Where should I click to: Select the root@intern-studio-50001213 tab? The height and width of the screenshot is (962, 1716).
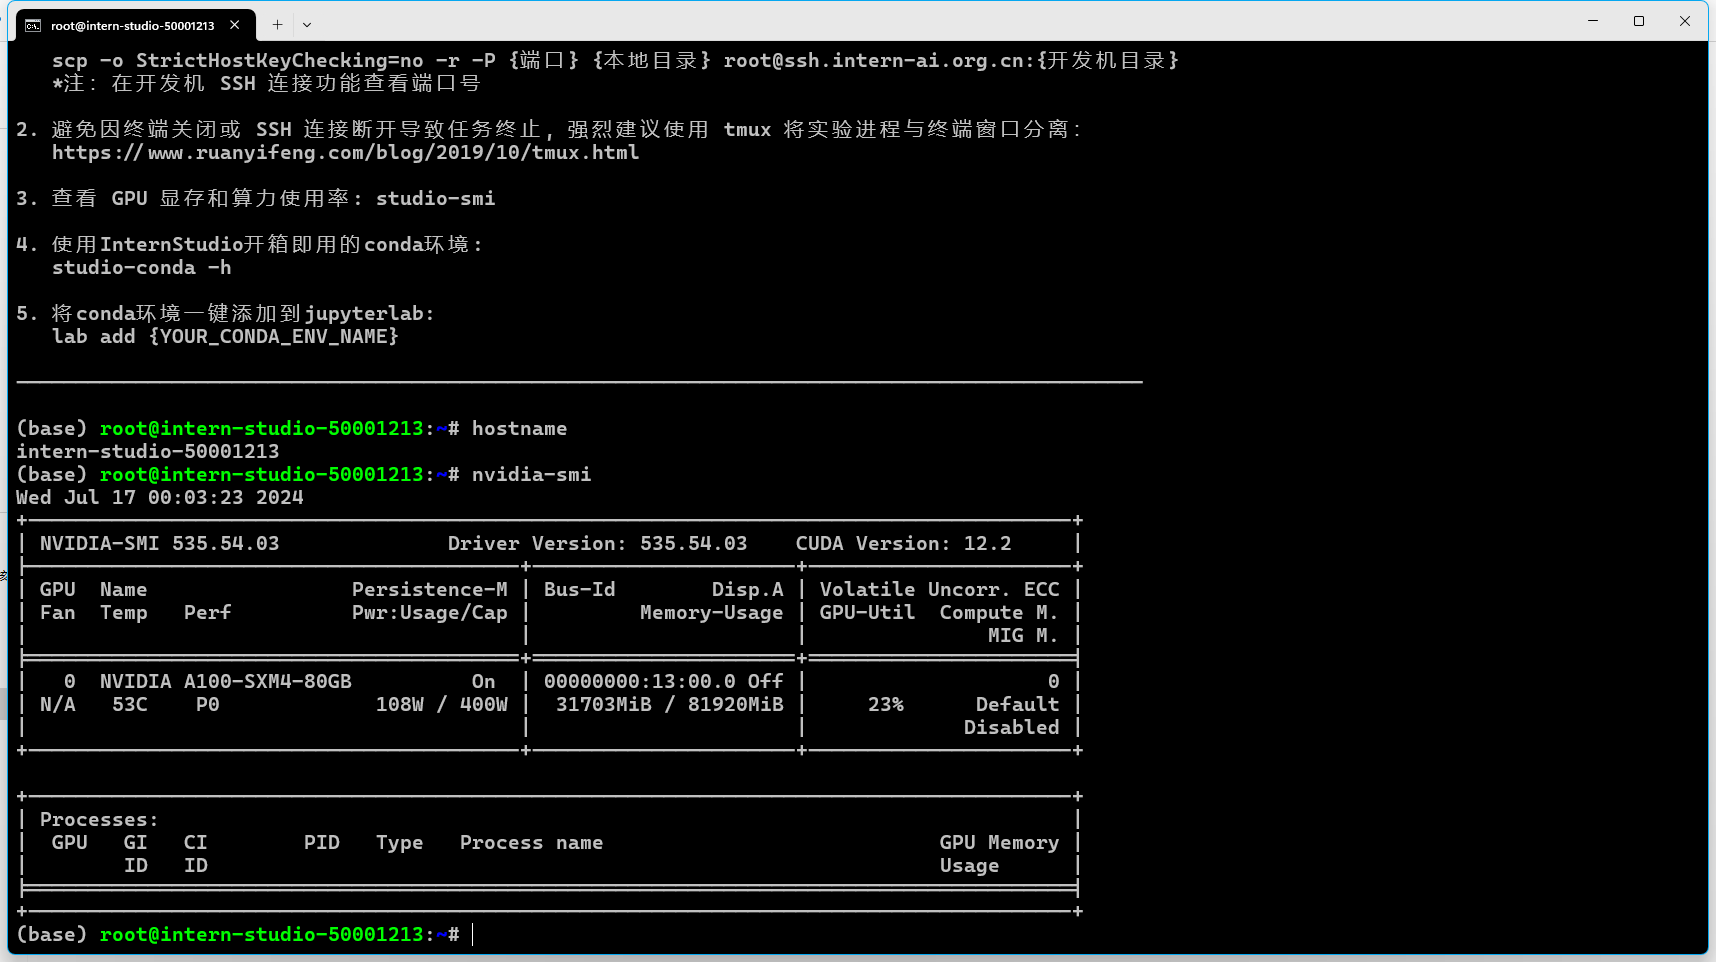point(133,25)
